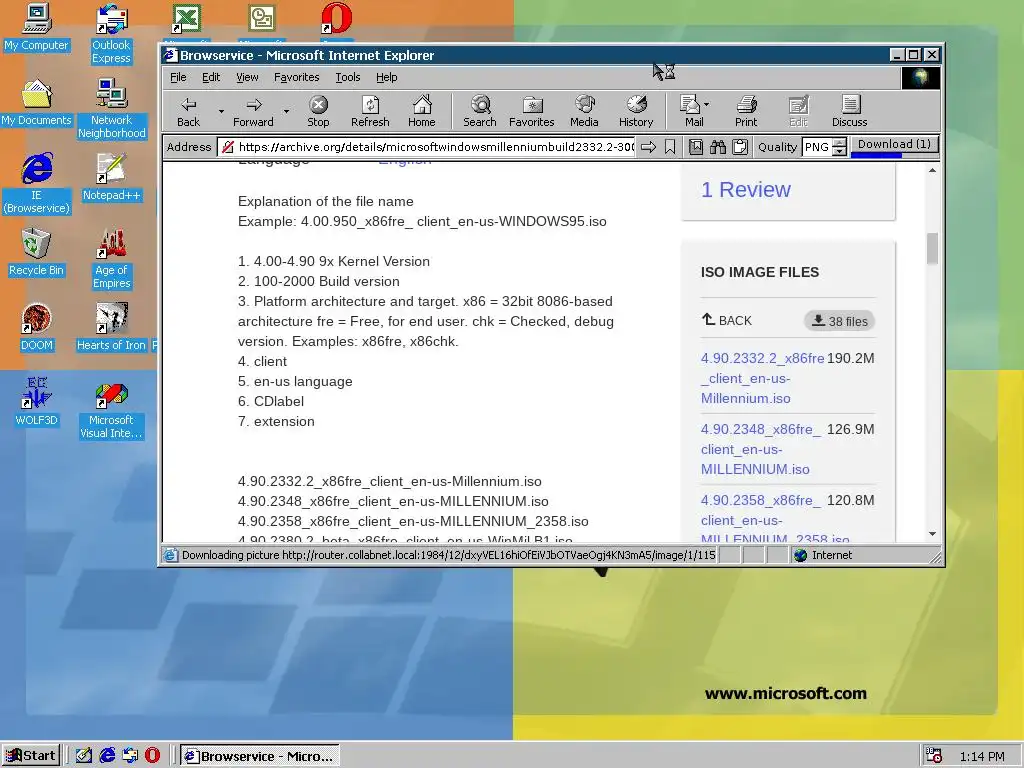Click Browservice taskbar window button
1024x768 pixels.
click(x=260, y=756)
